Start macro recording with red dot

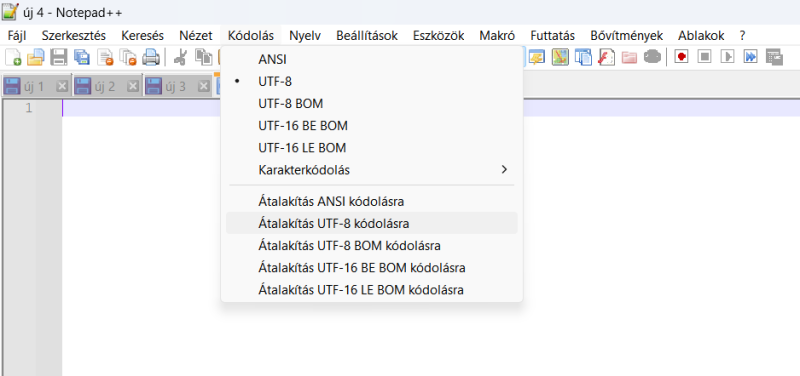point(681,56)
